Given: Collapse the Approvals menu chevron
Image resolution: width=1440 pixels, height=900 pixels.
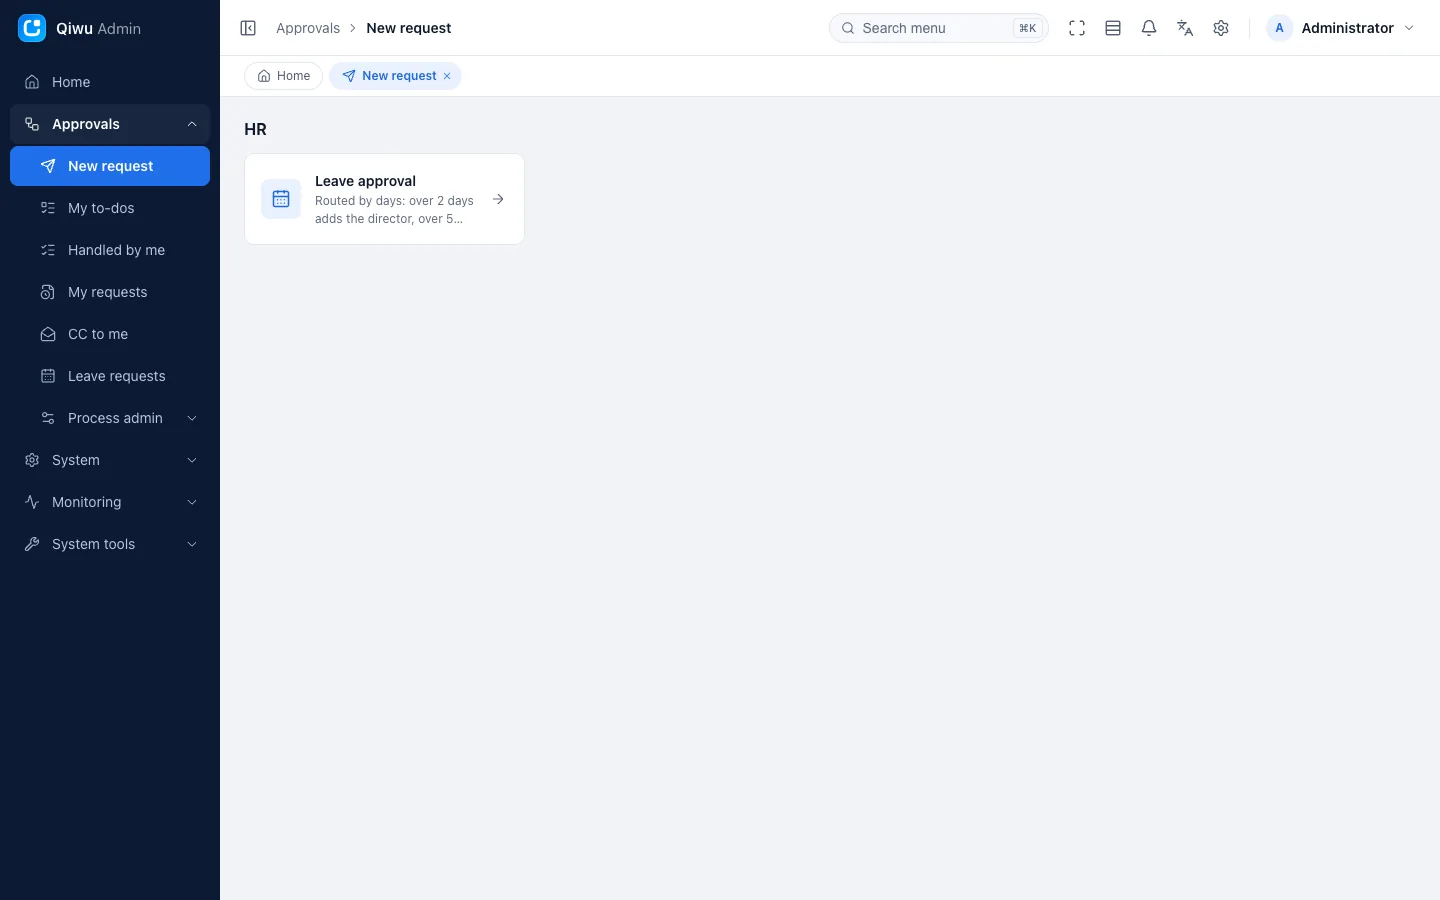Looking at the screenshot, I should click(x=192, y=124).
